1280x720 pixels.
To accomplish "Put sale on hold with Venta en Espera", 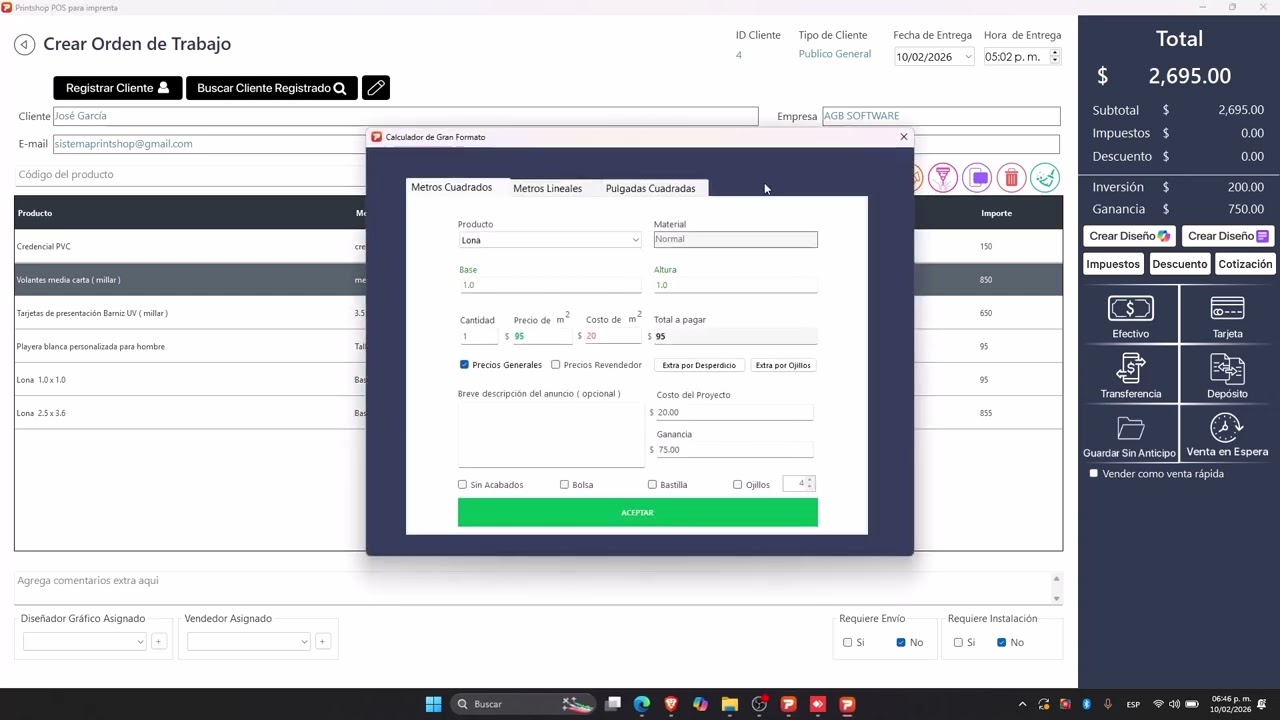I will click(1227, 436).
